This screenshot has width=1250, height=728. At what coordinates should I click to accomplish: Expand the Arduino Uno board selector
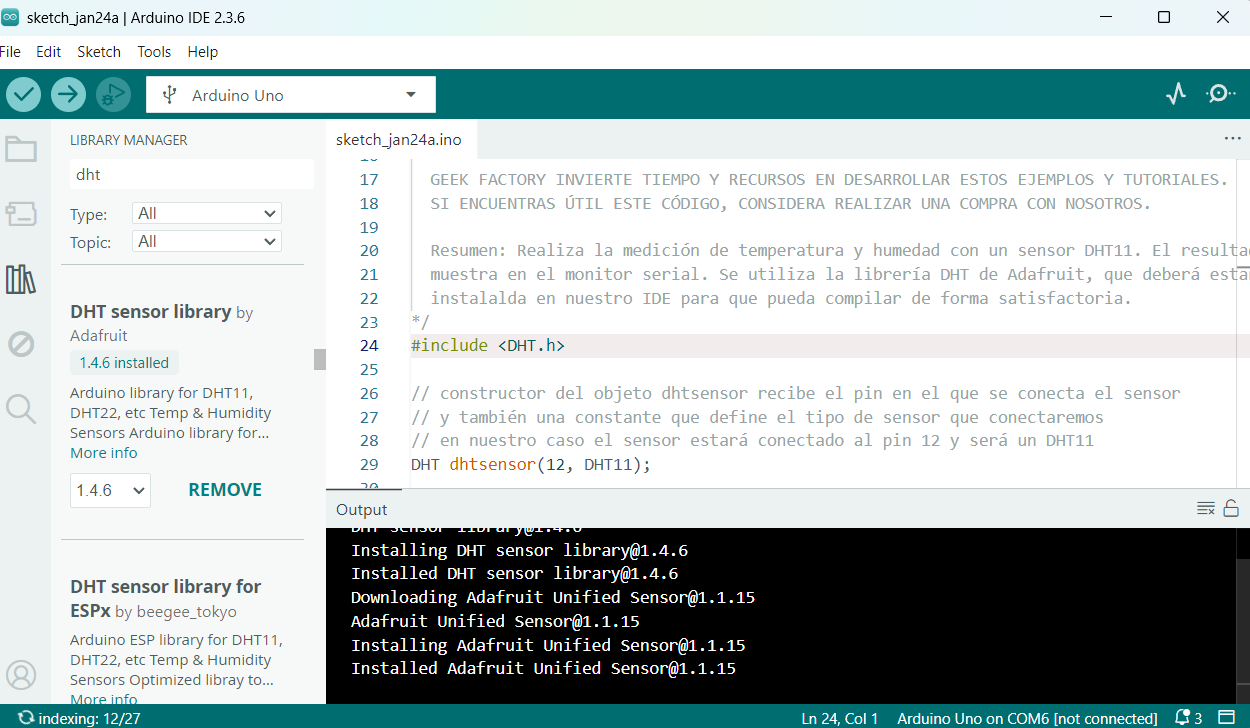tap(291, 95)
